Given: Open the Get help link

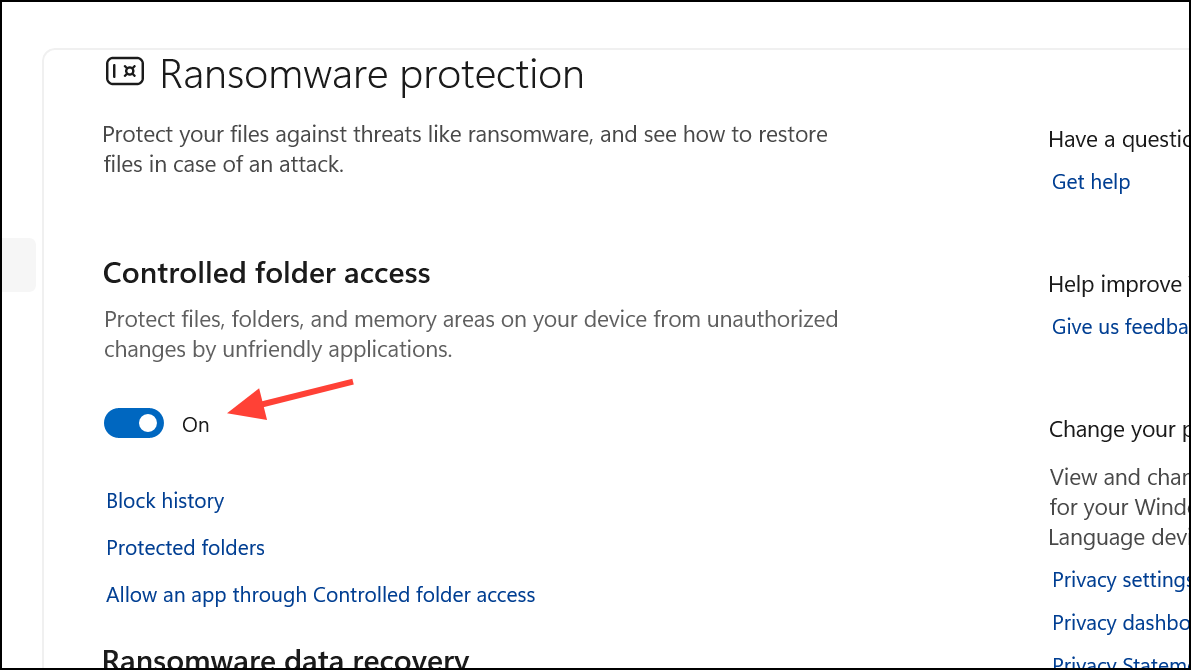Looking at the screenshot, I should click(1091, 182).
